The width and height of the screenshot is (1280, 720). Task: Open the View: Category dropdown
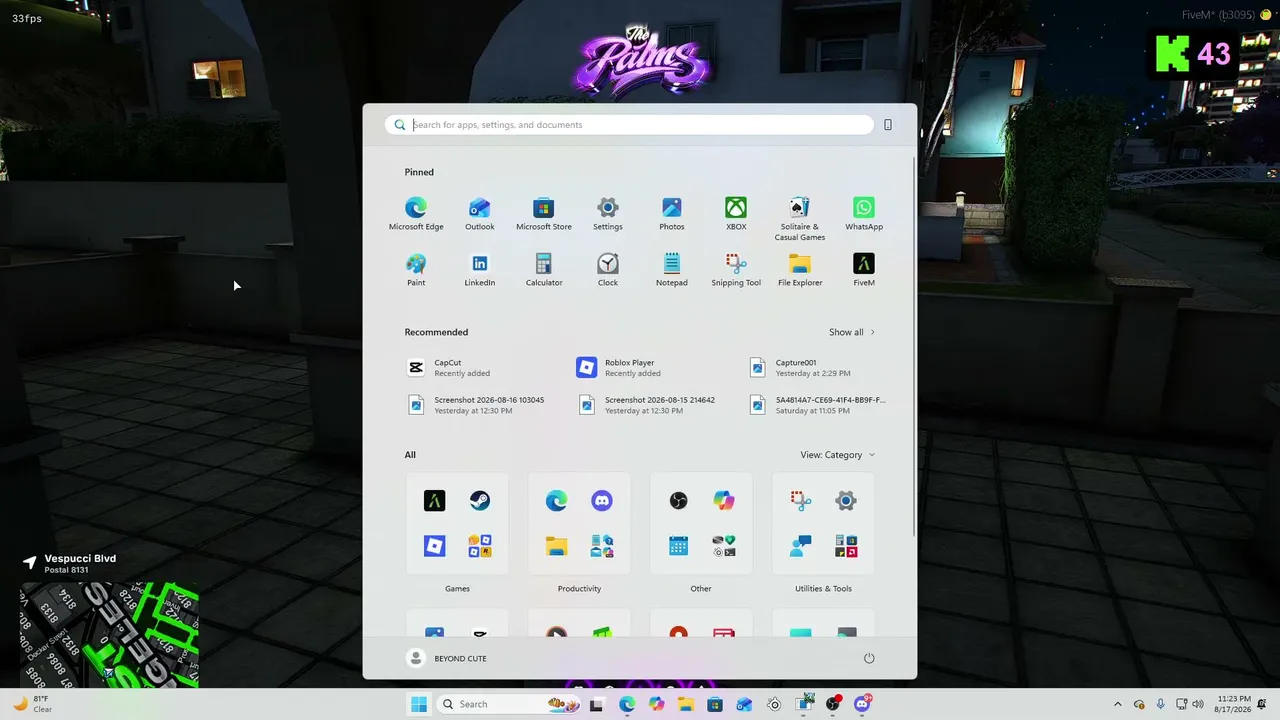click(837, 455)
